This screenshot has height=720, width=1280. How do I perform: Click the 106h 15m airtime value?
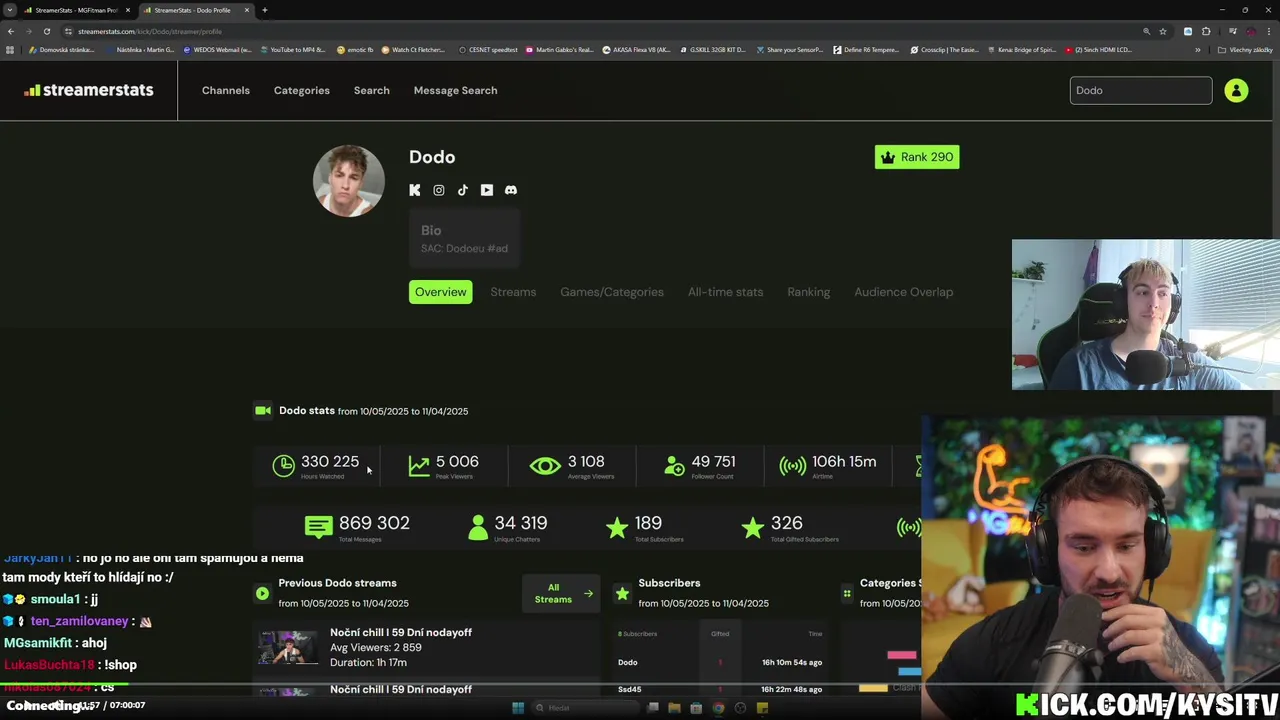844,462
